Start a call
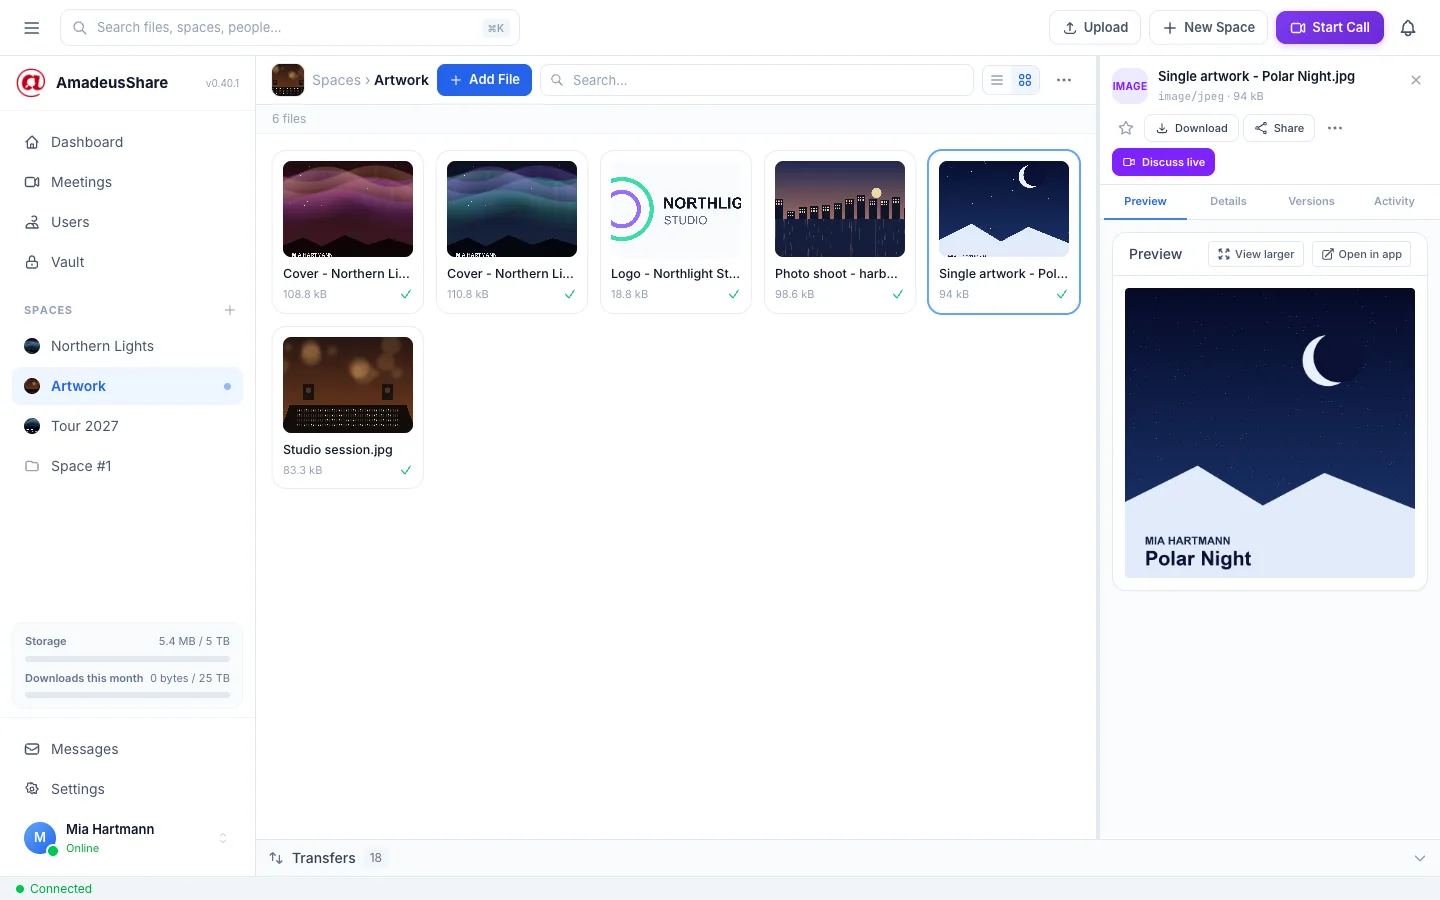 [1330, 28]
